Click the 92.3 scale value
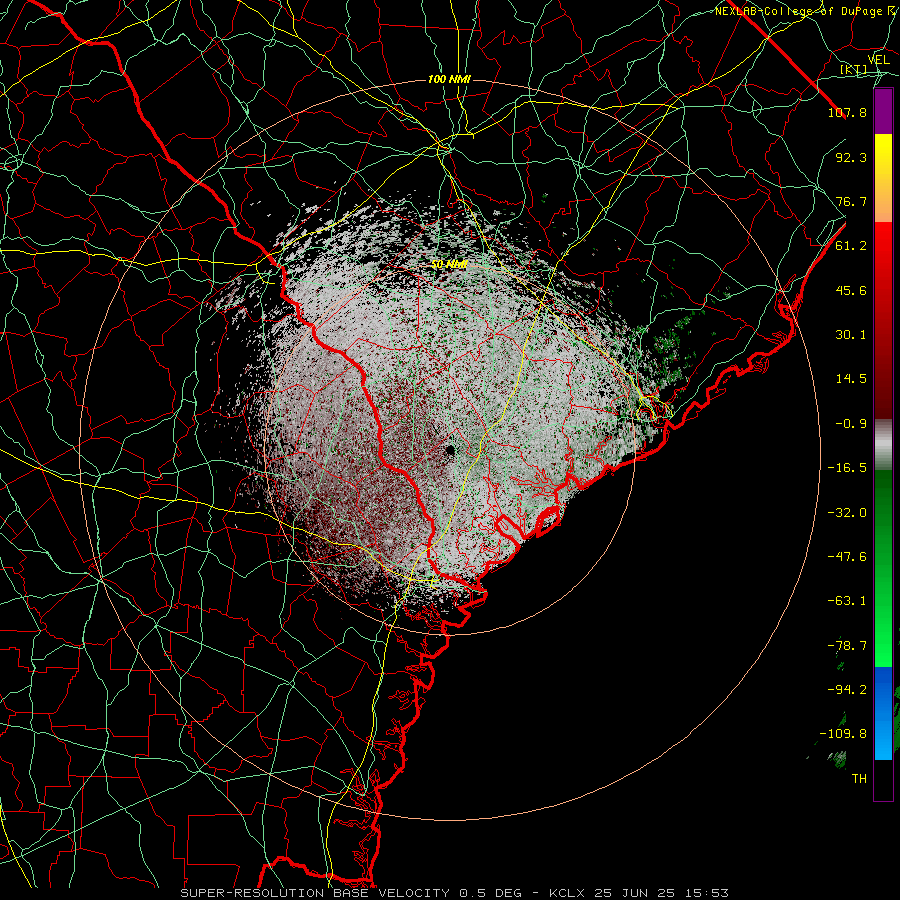900x900 pixels. pyautogui.click(x=851, y=157)
